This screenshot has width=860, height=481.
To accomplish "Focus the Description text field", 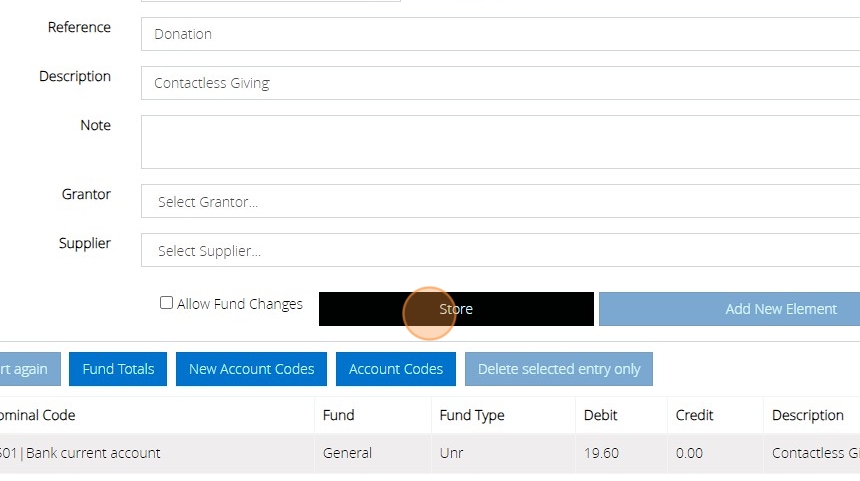I will [500, 83].
